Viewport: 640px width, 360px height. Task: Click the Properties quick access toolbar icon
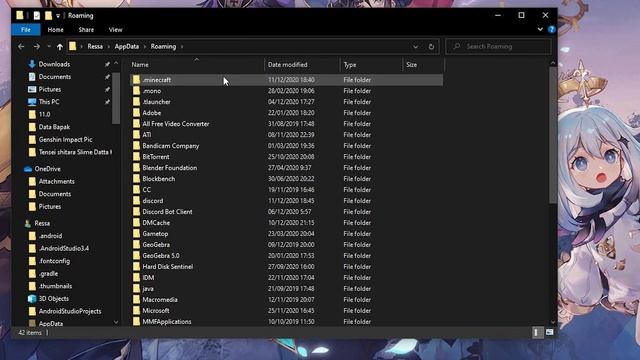click(37, 16)
